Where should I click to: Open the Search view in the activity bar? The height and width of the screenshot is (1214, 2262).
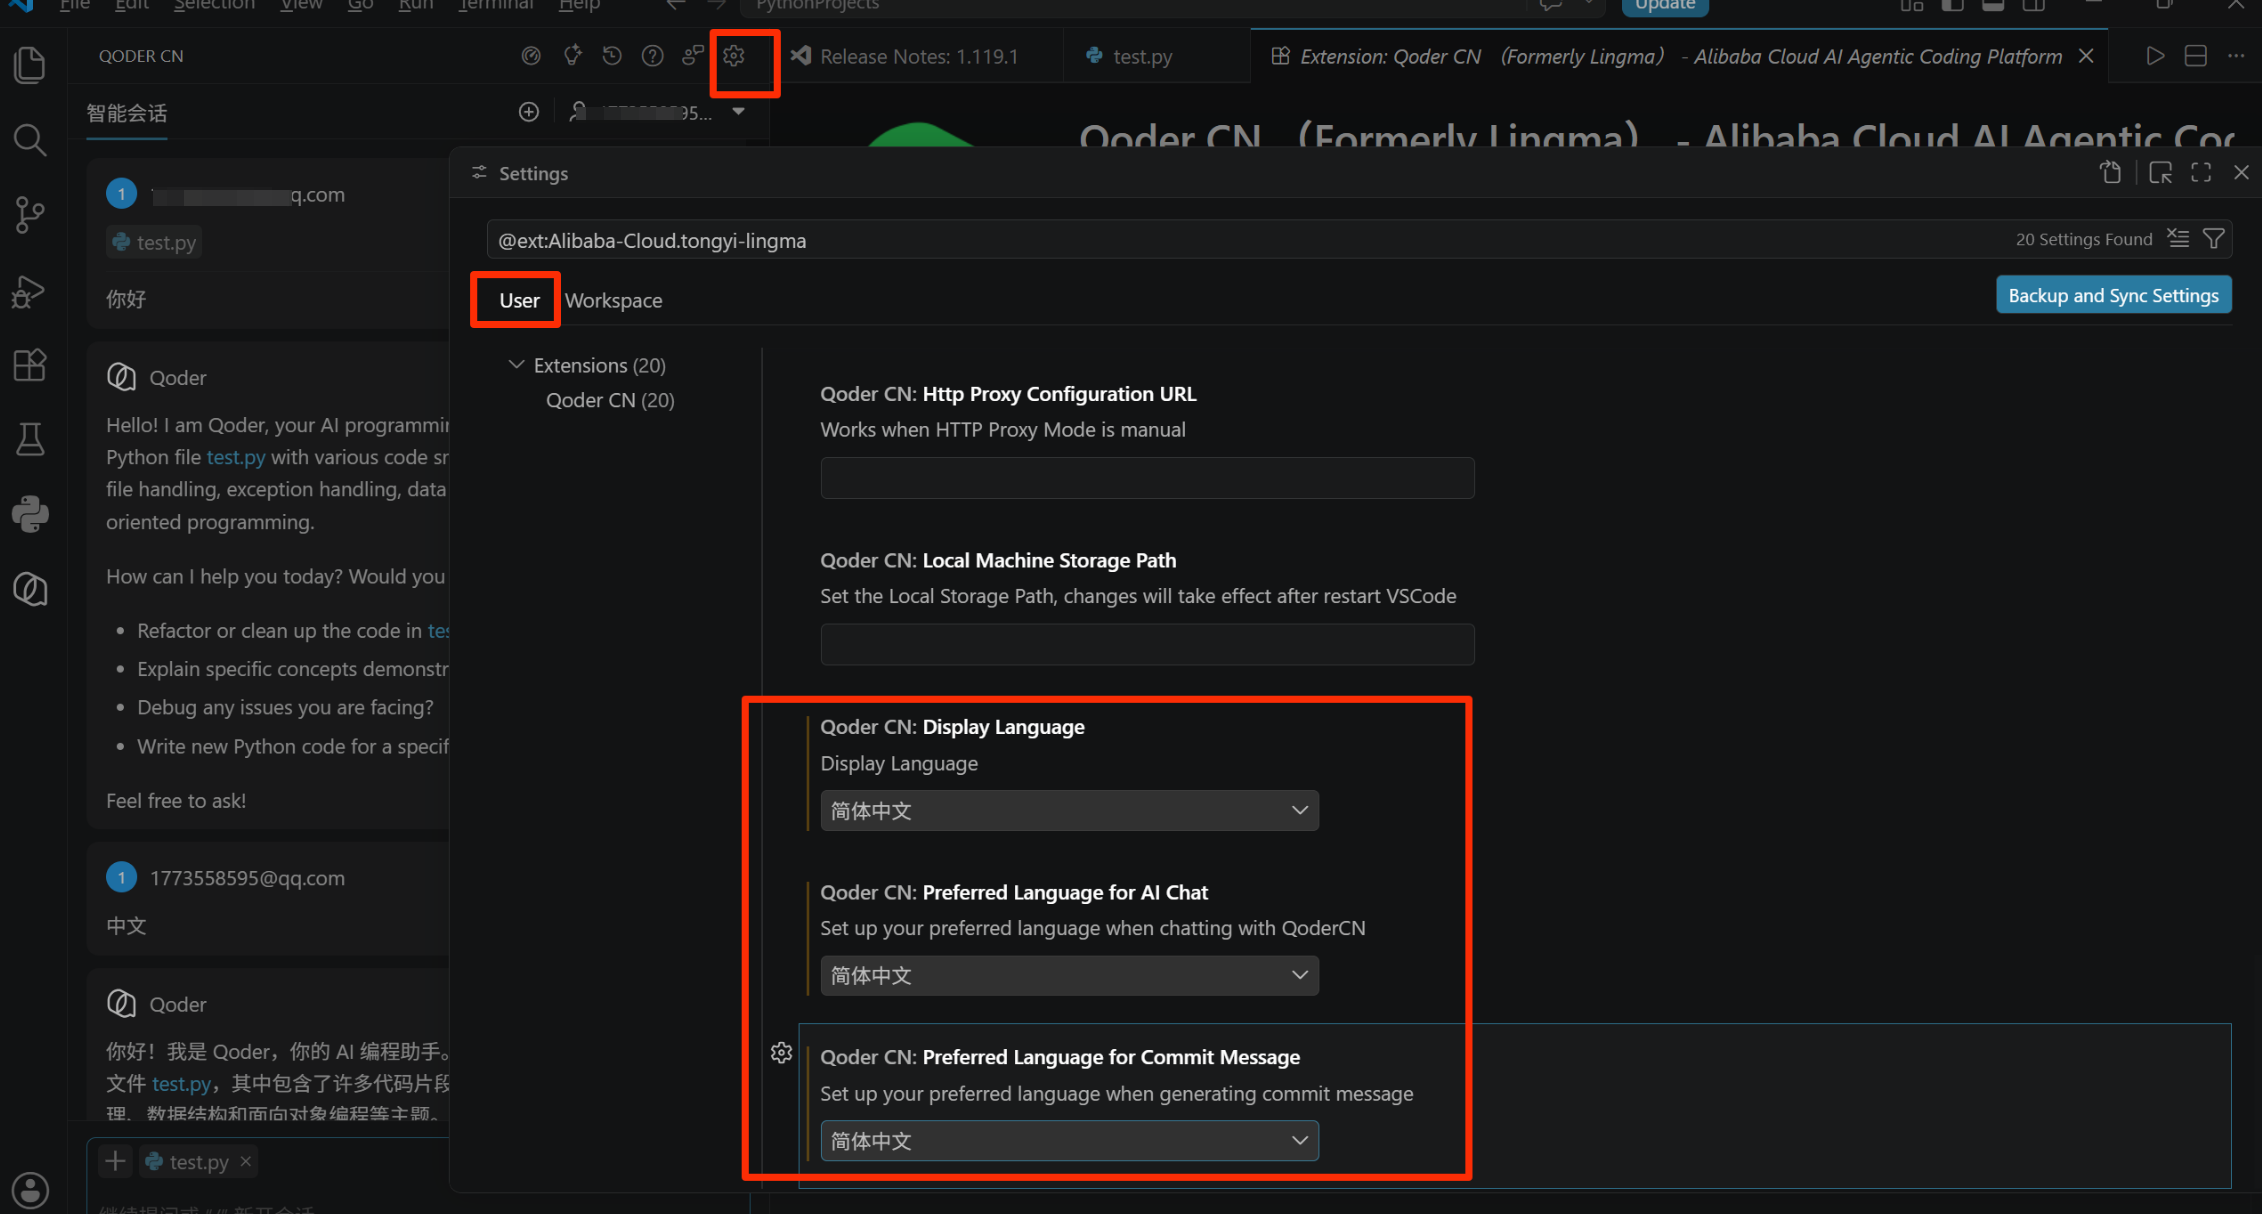coord(30,140)
